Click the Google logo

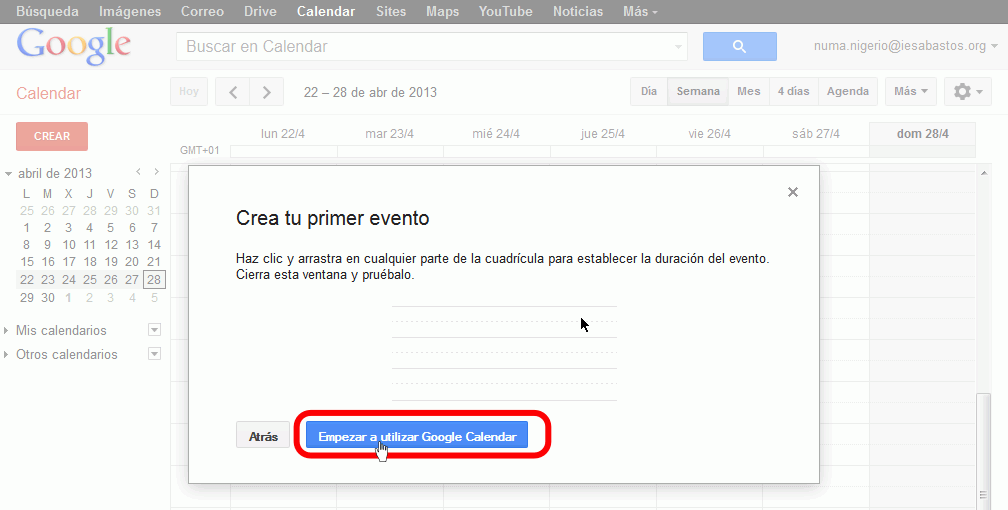coord(74,46)
